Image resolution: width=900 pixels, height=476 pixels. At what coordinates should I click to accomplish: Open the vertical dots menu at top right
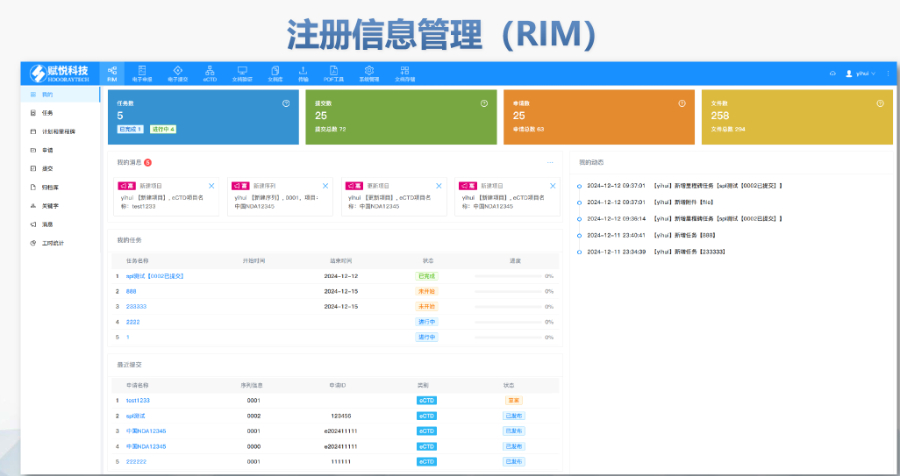pyautogui.click(x=886, y=74)
